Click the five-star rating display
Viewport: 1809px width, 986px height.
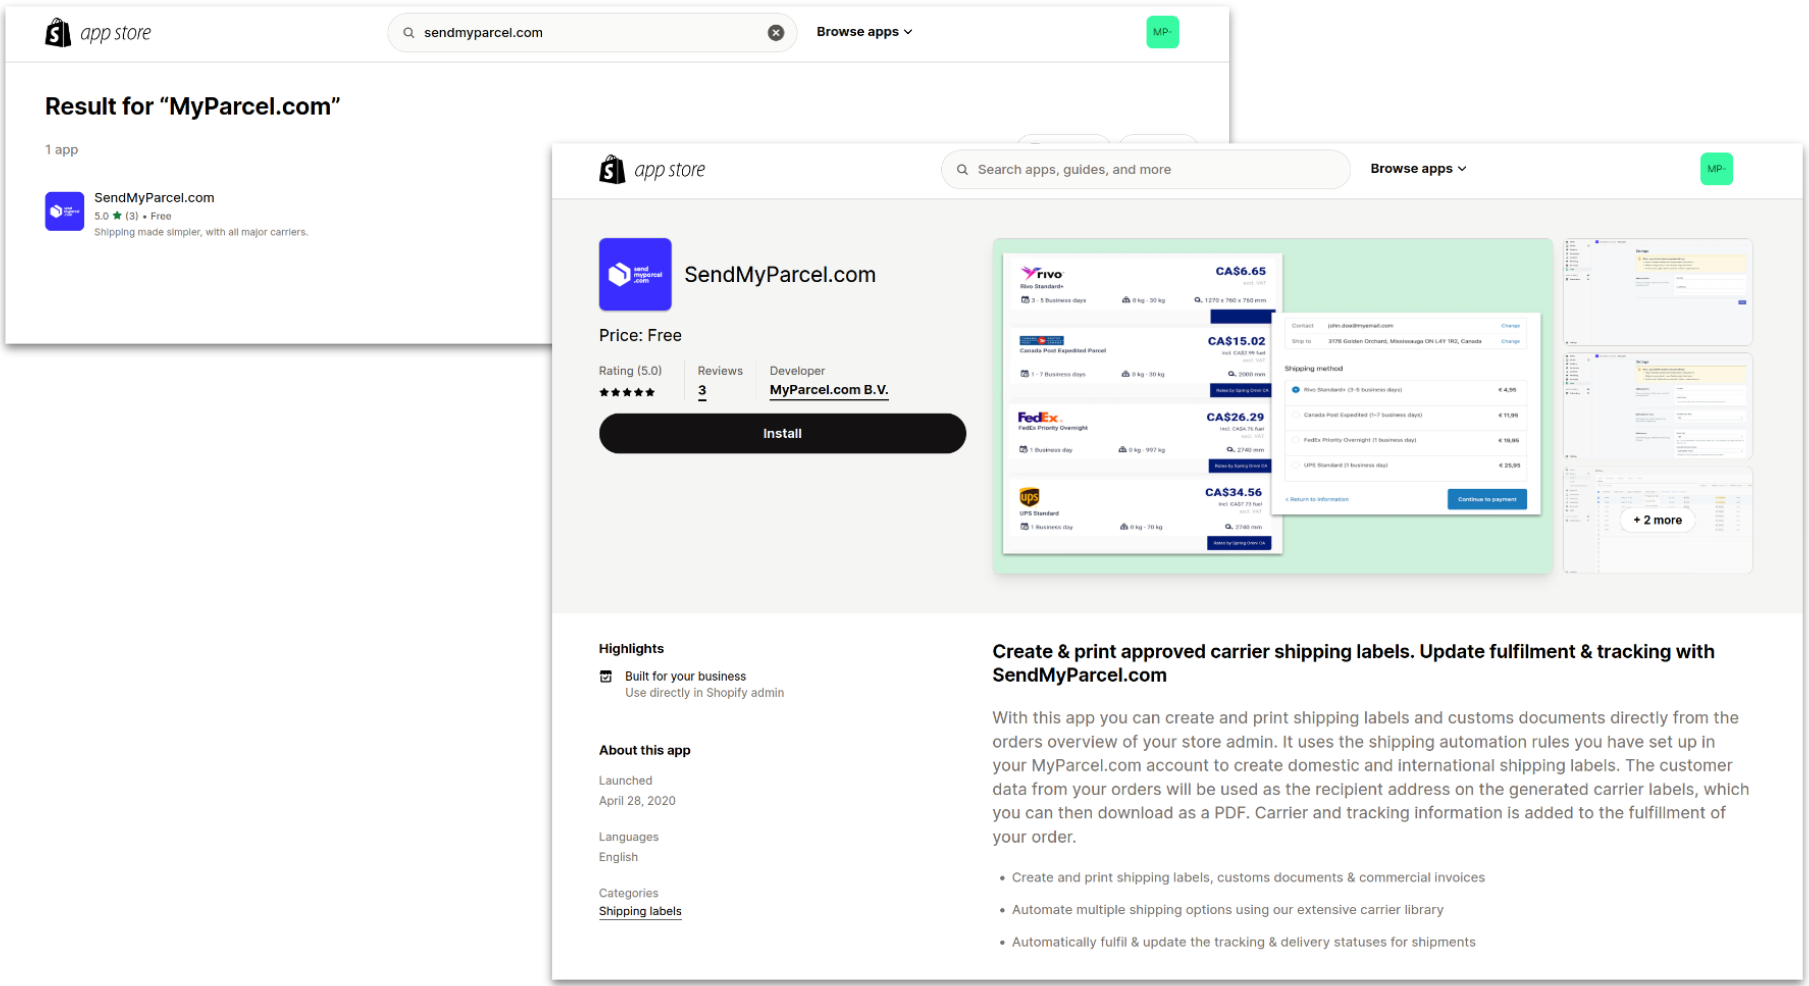[627, 392]
